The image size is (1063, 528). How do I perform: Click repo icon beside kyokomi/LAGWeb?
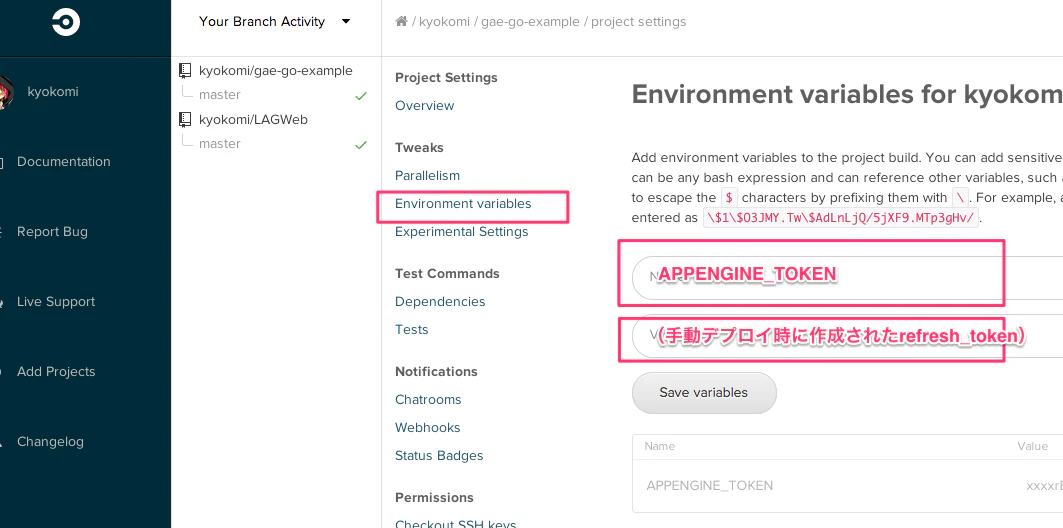point(185,119)
